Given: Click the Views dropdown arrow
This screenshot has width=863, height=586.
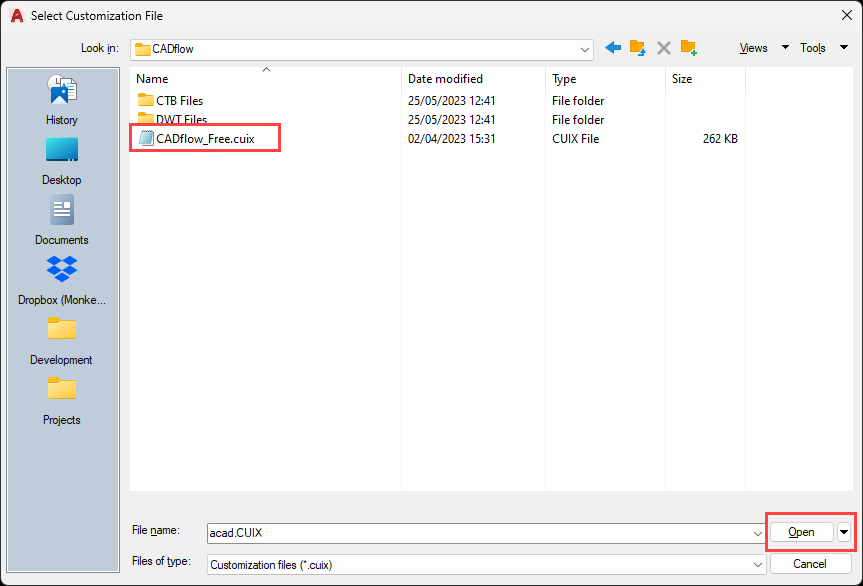Looking at the screenshot, I should [x=785, y=47].
